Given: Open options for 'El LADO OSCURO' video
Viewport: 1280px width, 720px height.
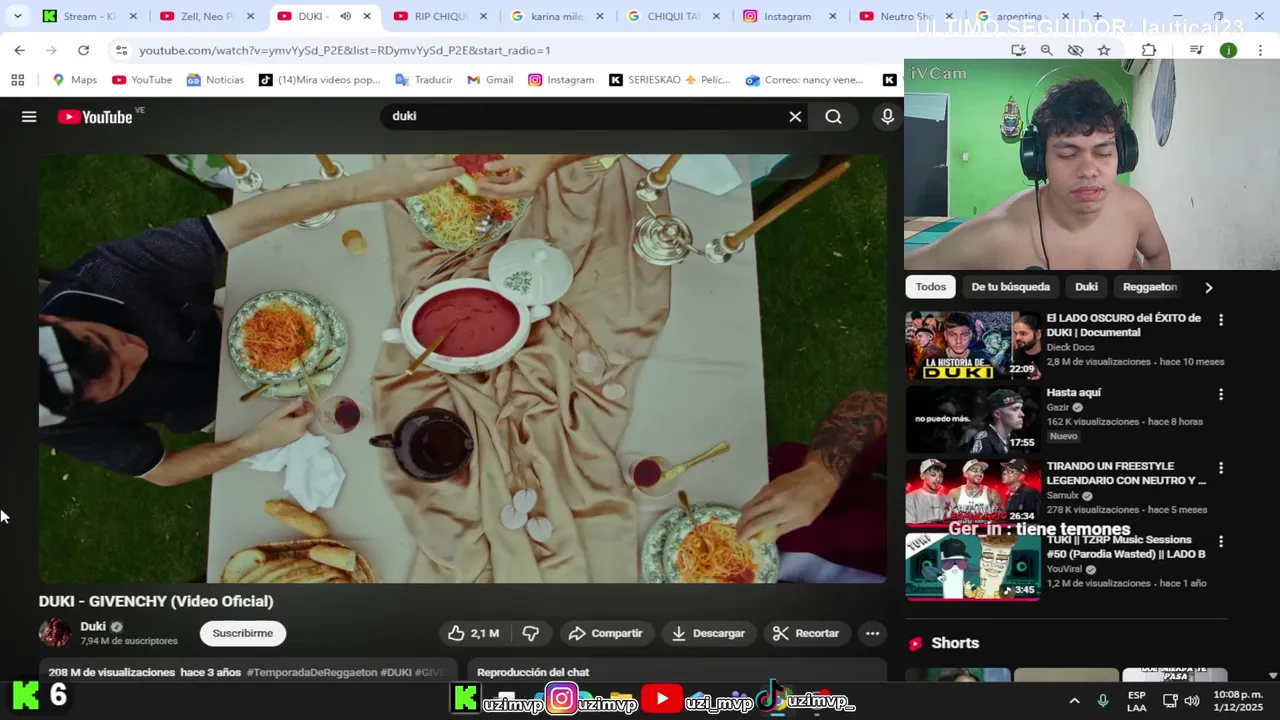Looking at the screenshot, I should pyautogui.click(x=1220, y=320).
